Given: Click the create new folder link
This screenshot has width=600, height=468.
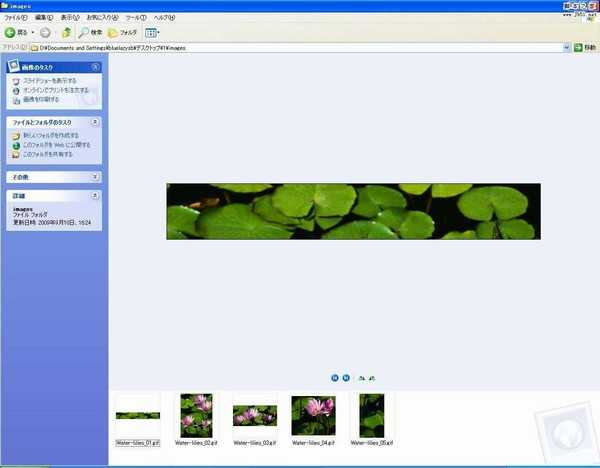Looking at the screenshot, I should coord(50,135).
